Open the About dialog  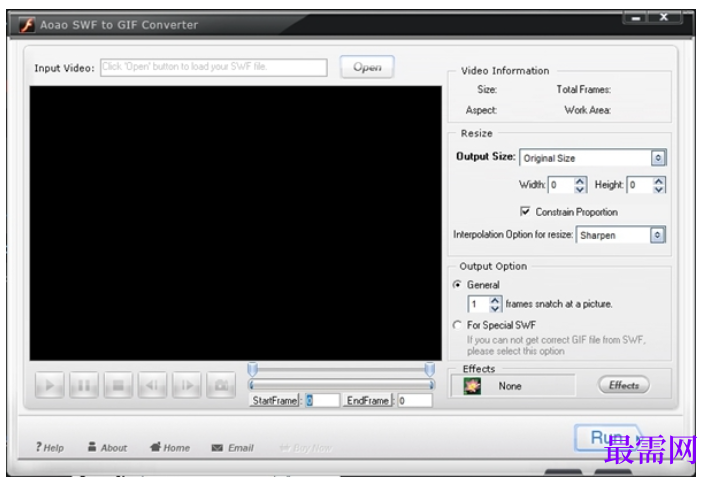tap(107, 447)
